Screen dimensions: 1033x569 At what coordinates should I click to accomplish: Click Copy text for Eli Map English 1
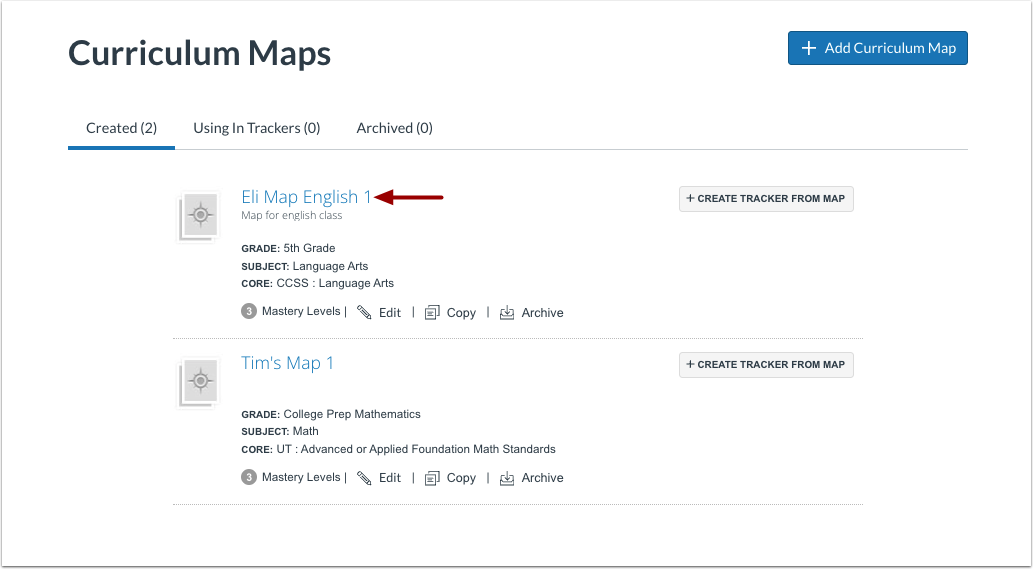(461, 313)
